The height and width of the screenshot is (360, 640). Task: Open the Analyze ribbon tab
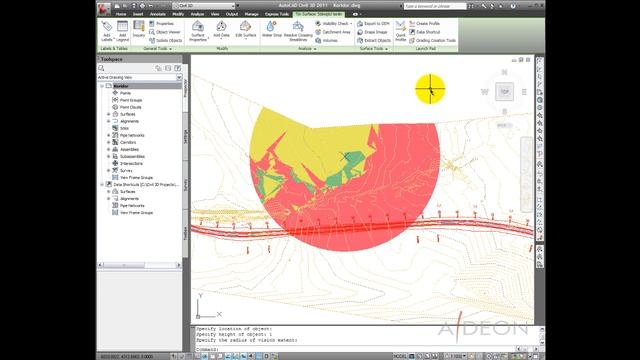198,14
